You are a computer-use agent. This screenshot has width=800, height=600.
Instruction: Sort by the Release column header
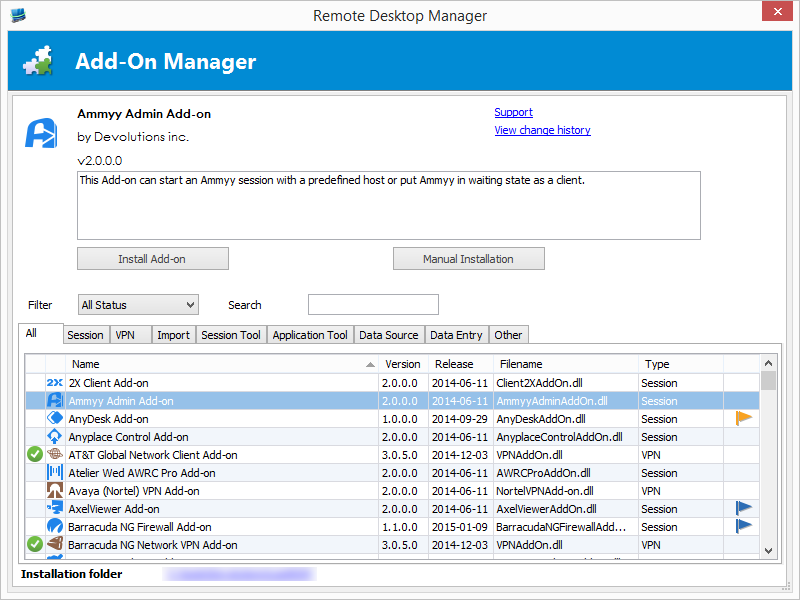[x=454, y=364]
